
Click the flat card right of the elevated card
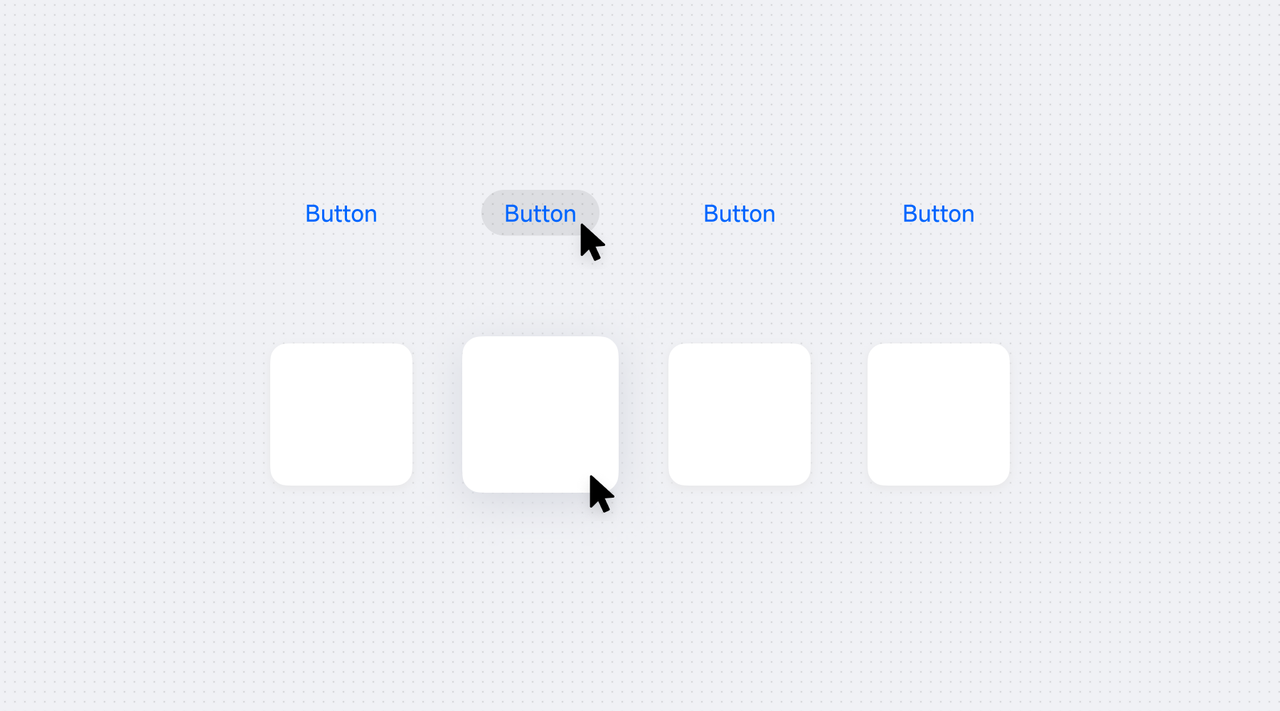tap(739, 415)
